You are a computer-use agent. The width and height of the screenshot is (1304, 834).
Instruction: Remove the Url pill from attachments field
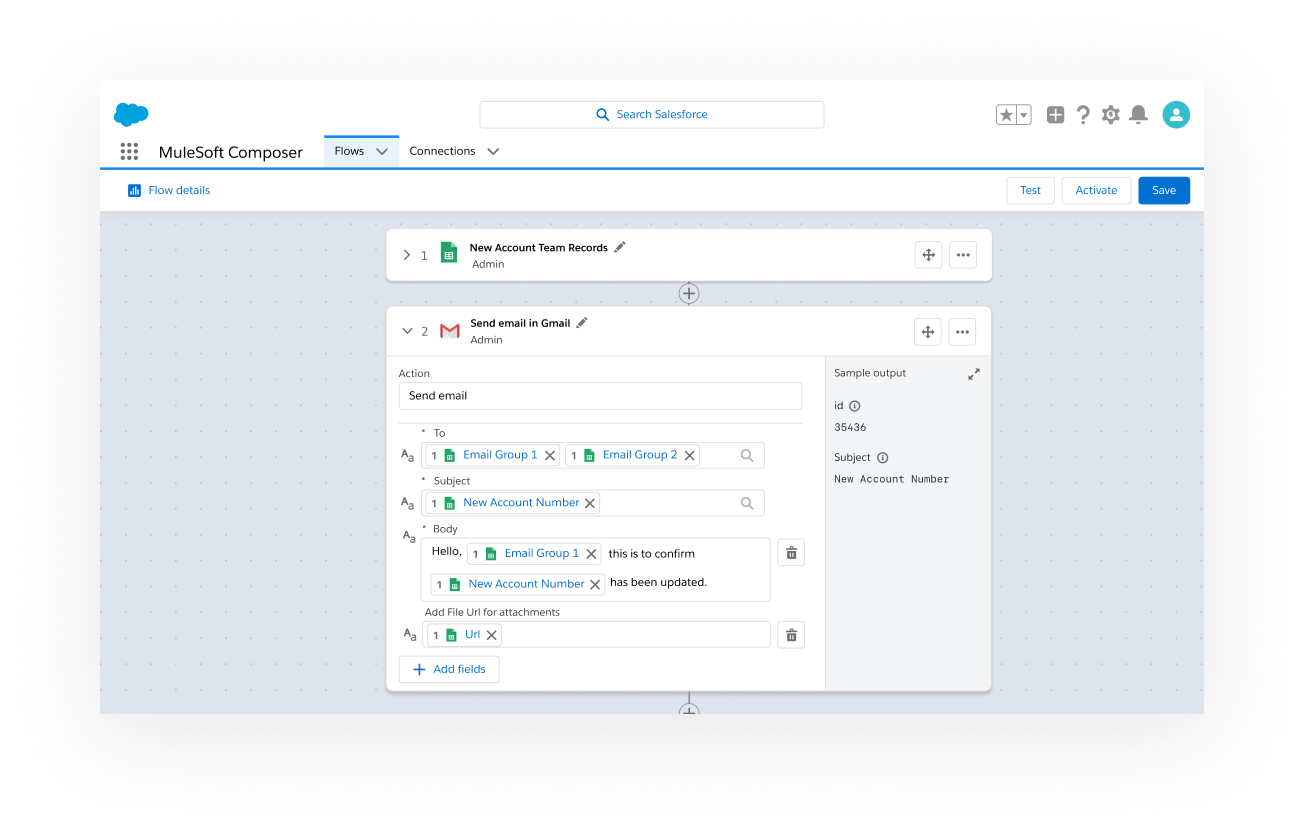[491, 635]
